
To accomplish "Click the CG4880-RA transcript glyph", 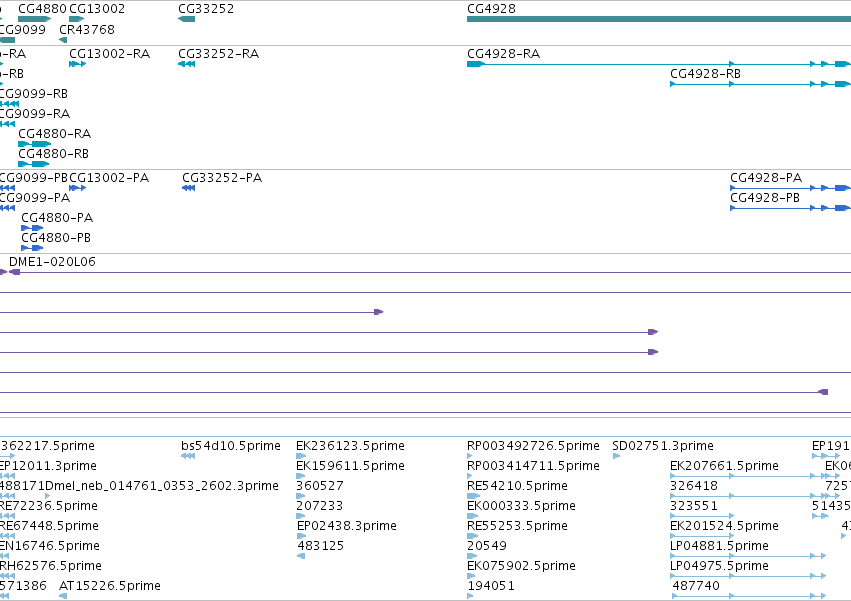I will pyautogui.click(x=34, y=144).
